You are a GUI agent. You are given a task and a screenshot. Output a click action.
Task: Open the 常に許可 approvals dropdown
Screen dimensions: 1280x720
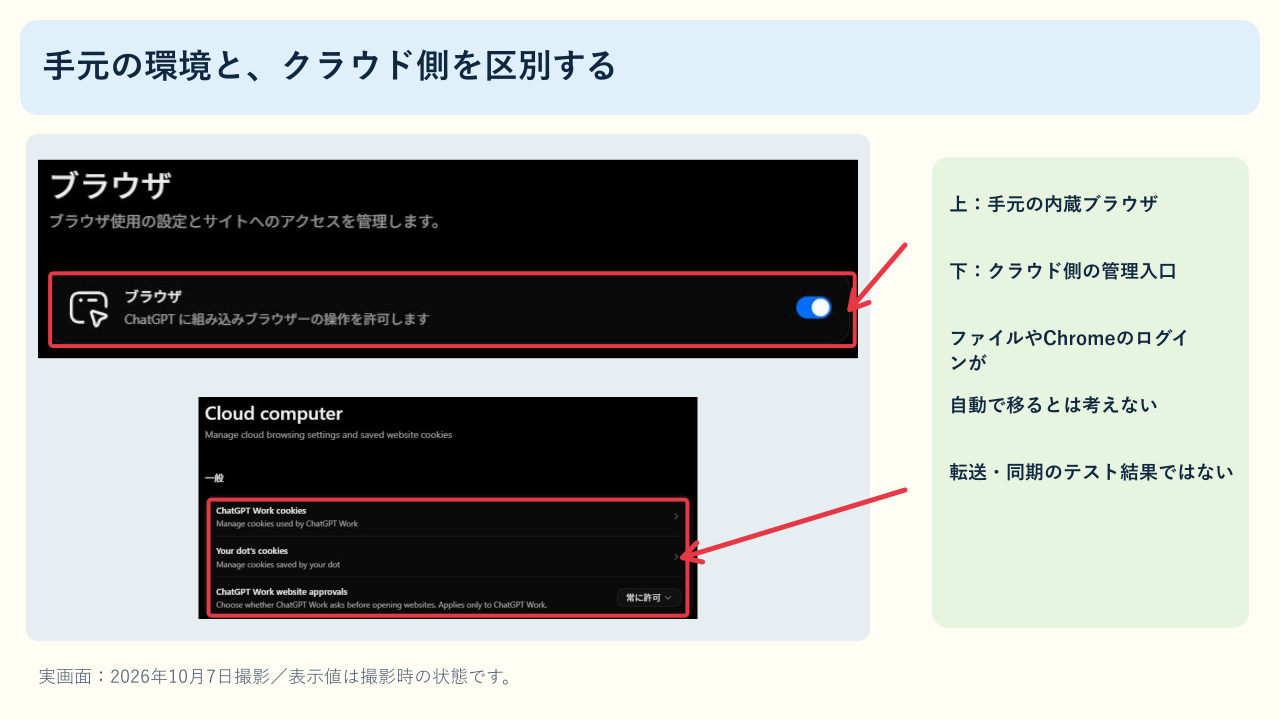tap(649, 597)
